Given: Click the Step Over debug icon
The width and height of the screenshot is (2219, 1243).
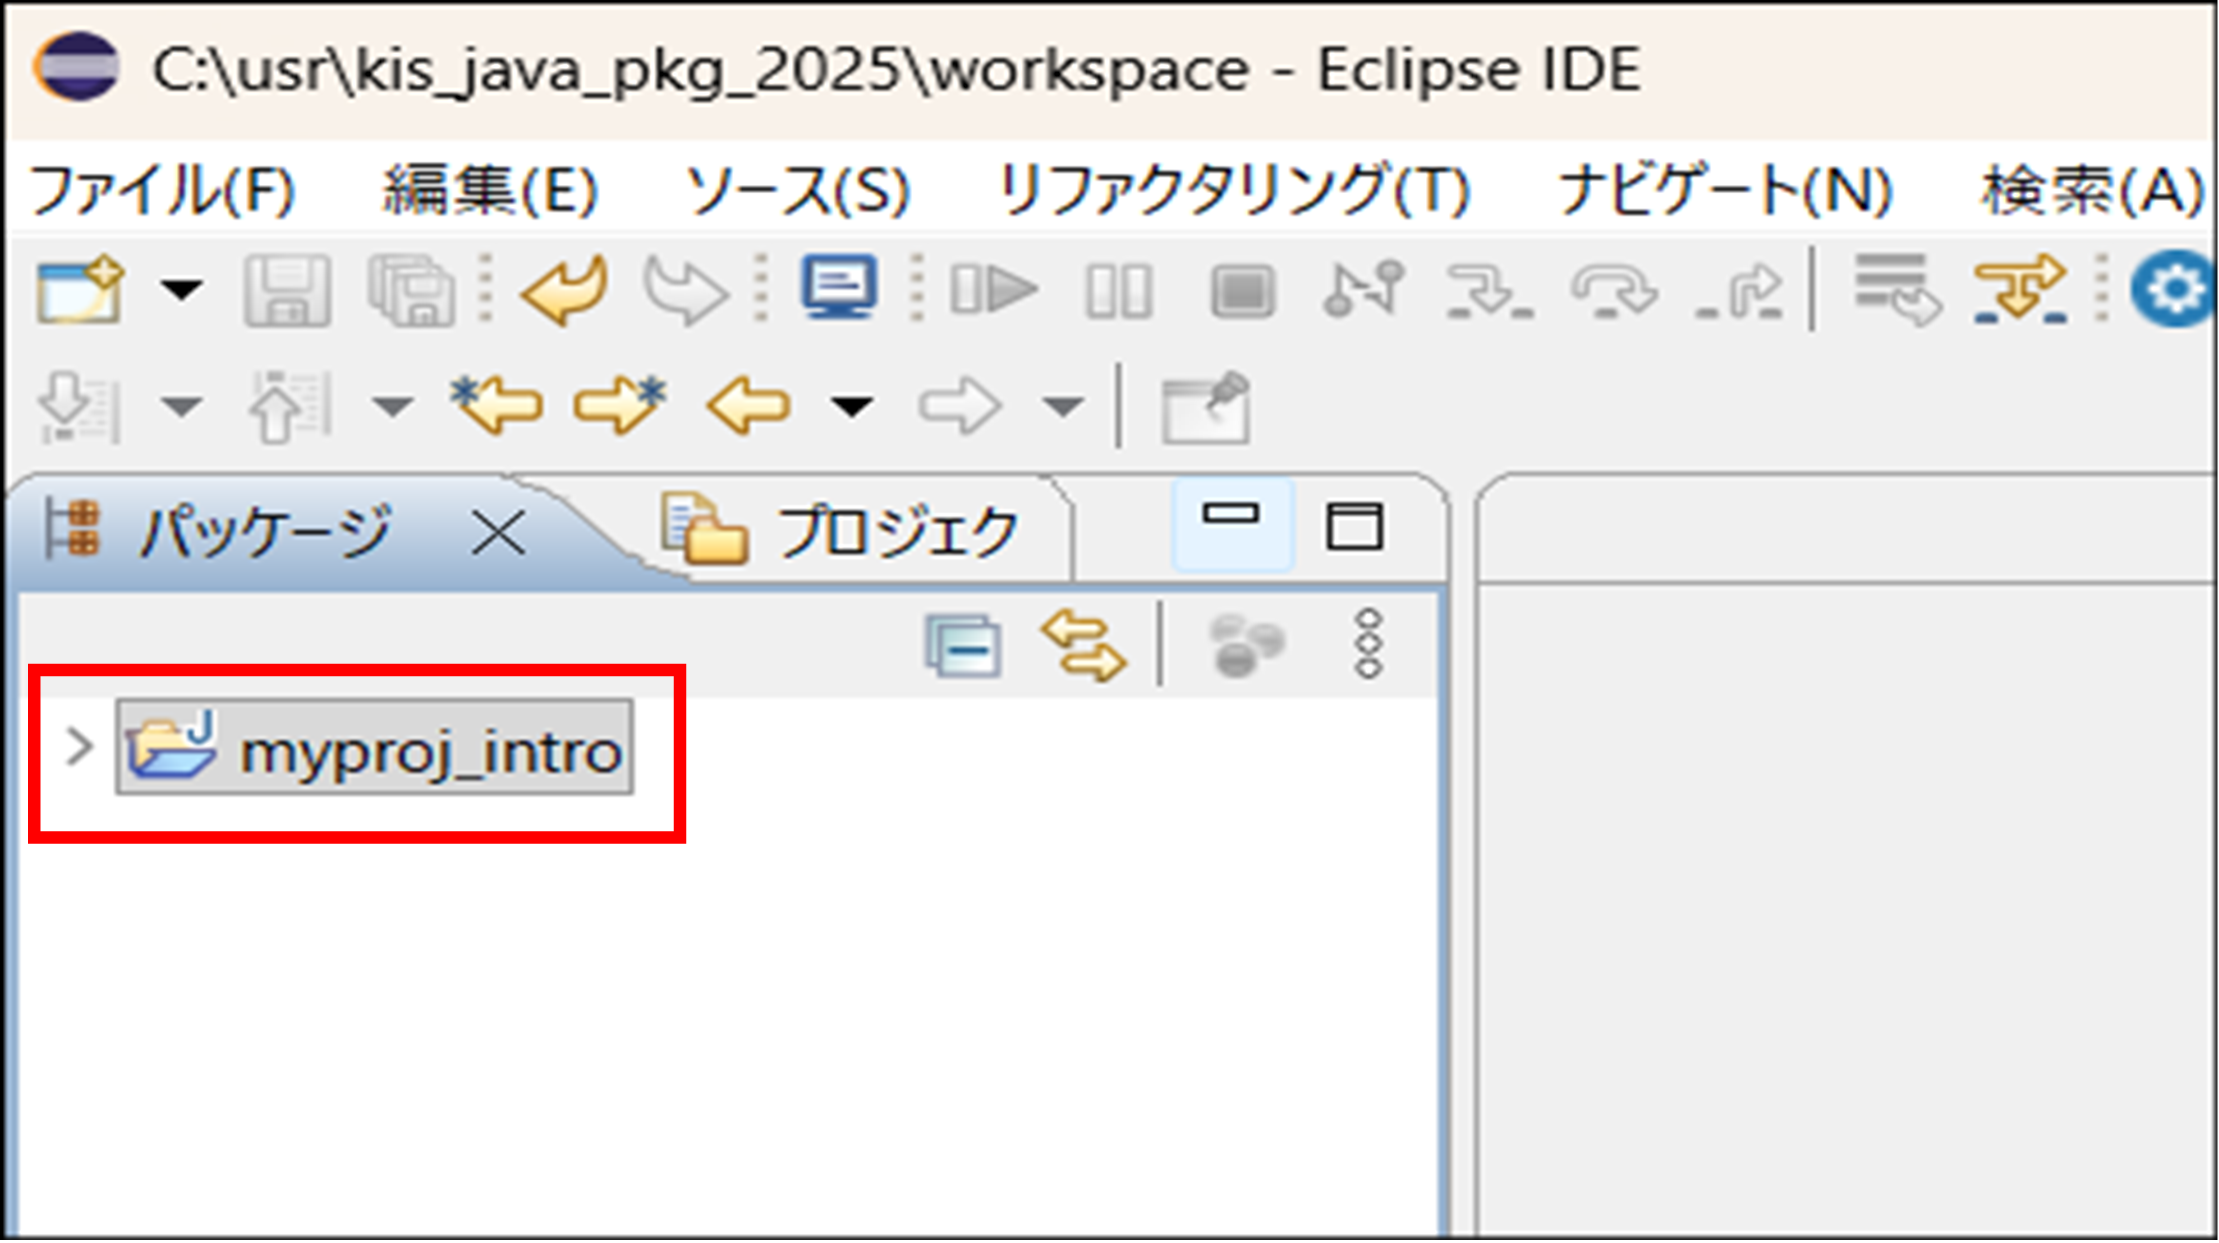Looking at the screenshot, I should [1614, 292].
